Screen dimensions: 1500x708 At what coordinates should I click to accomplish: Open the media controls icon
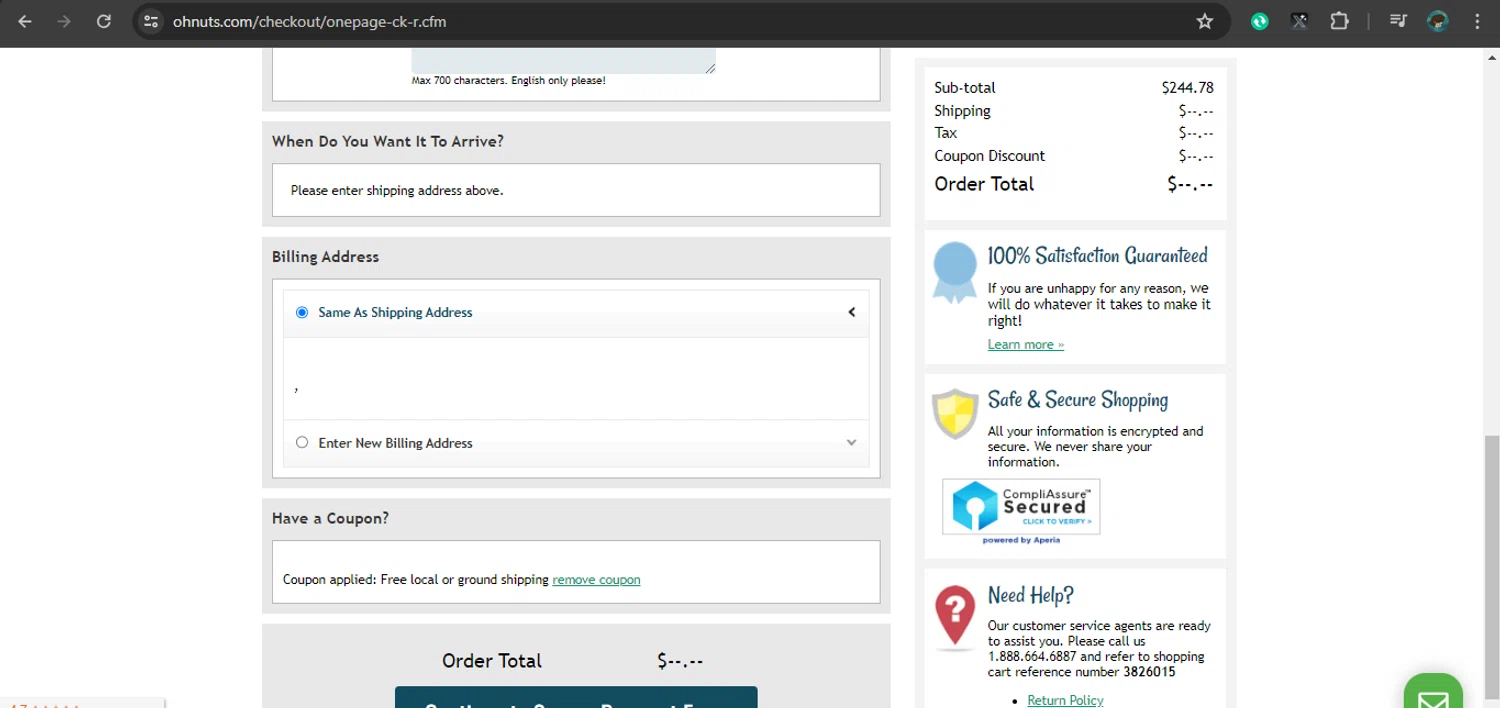(x=1398, y=21)
